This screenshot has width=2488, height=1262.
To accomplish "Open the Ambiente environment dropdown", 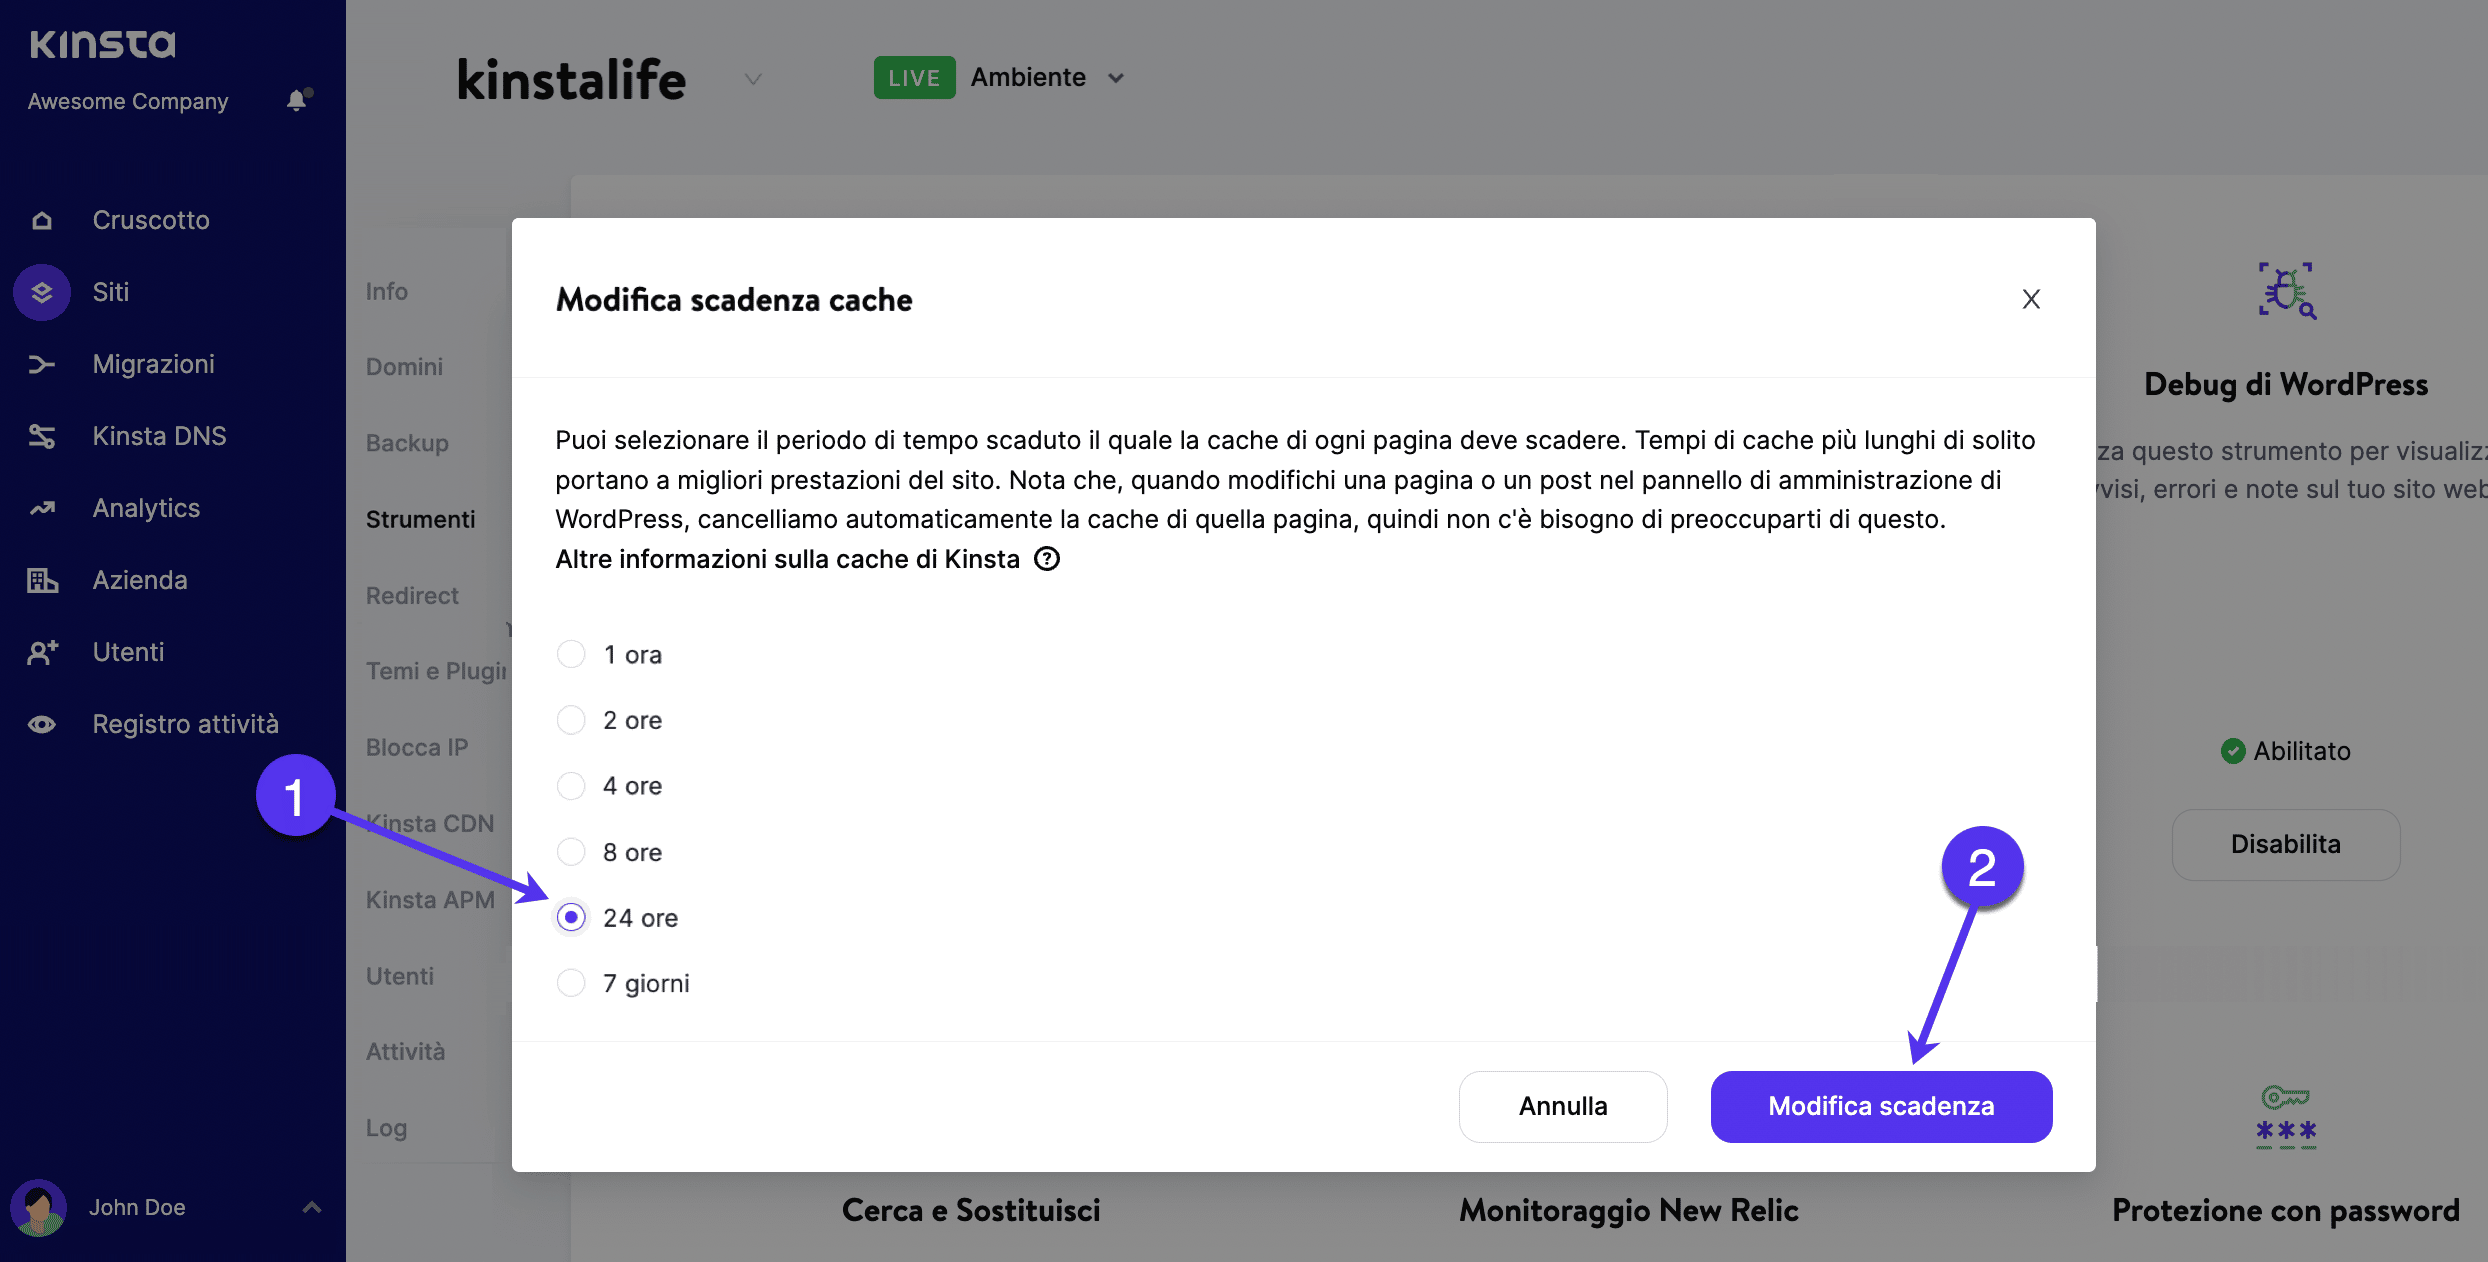I will (x=1117, y=77).
